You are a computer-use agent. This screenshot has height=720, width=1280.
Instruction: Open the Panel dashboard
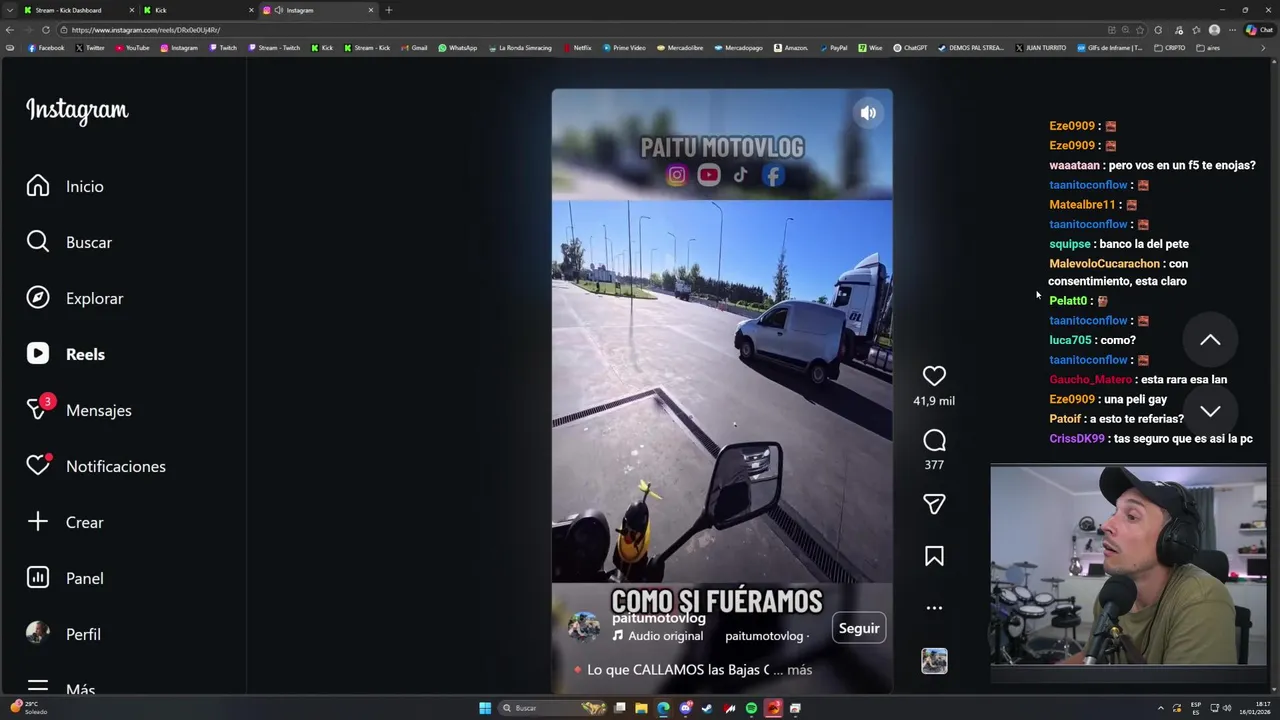coord(65,578)
